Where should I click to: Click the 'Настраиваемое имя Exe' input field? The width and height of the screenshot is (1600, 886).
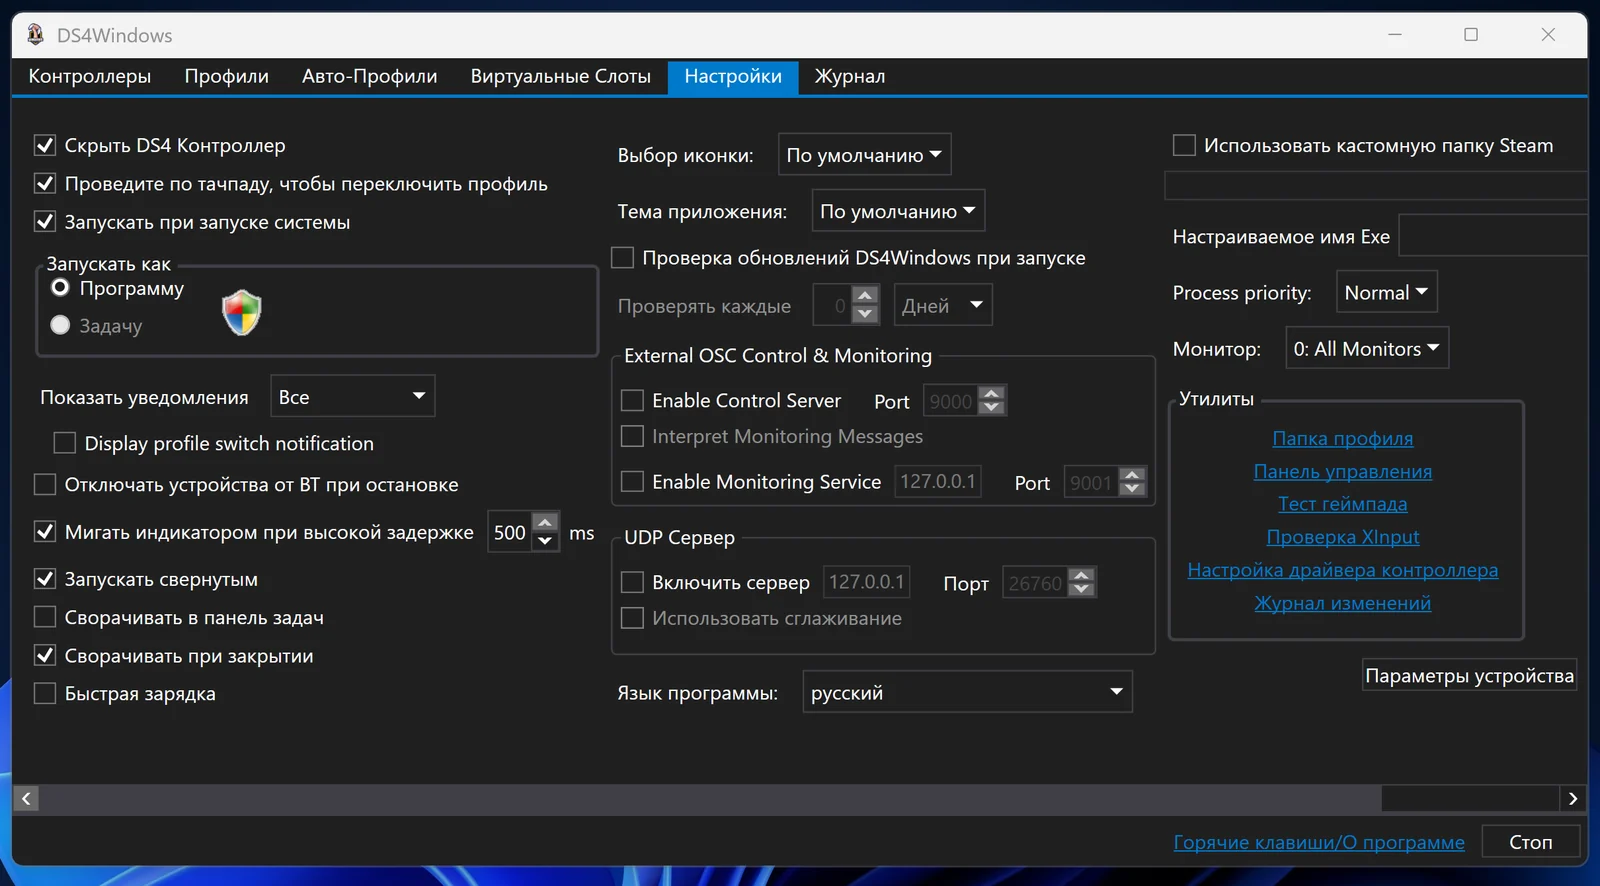(1493, 236)
